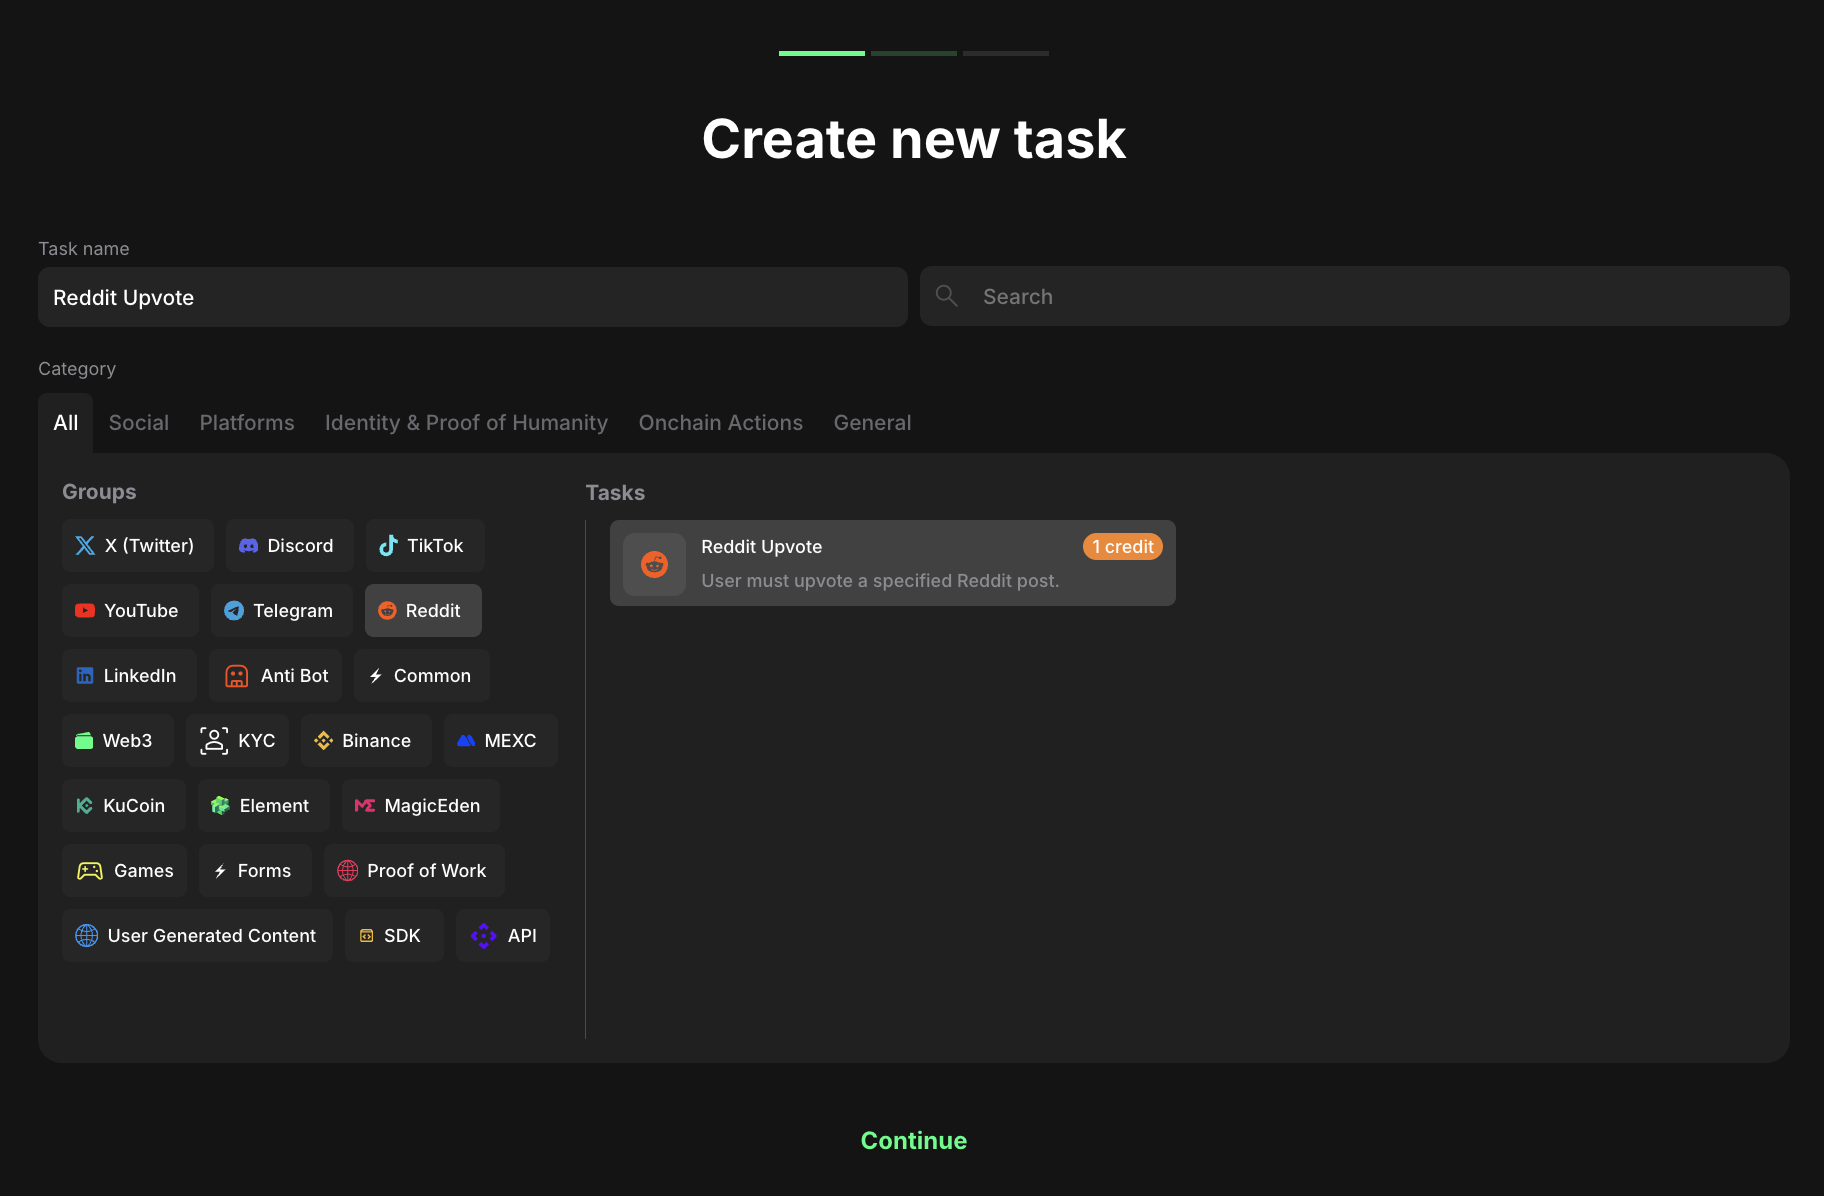Select the YouTube group icon
Image resolution: width=1824 pixels, height=1196 pixels.
coord(85,611)
